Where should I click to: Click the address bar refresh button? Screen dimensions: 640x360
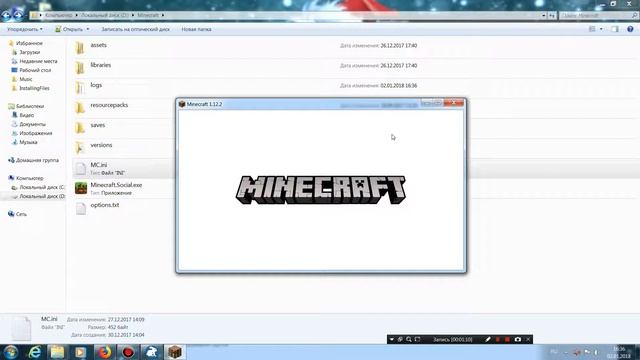point(552,16)
